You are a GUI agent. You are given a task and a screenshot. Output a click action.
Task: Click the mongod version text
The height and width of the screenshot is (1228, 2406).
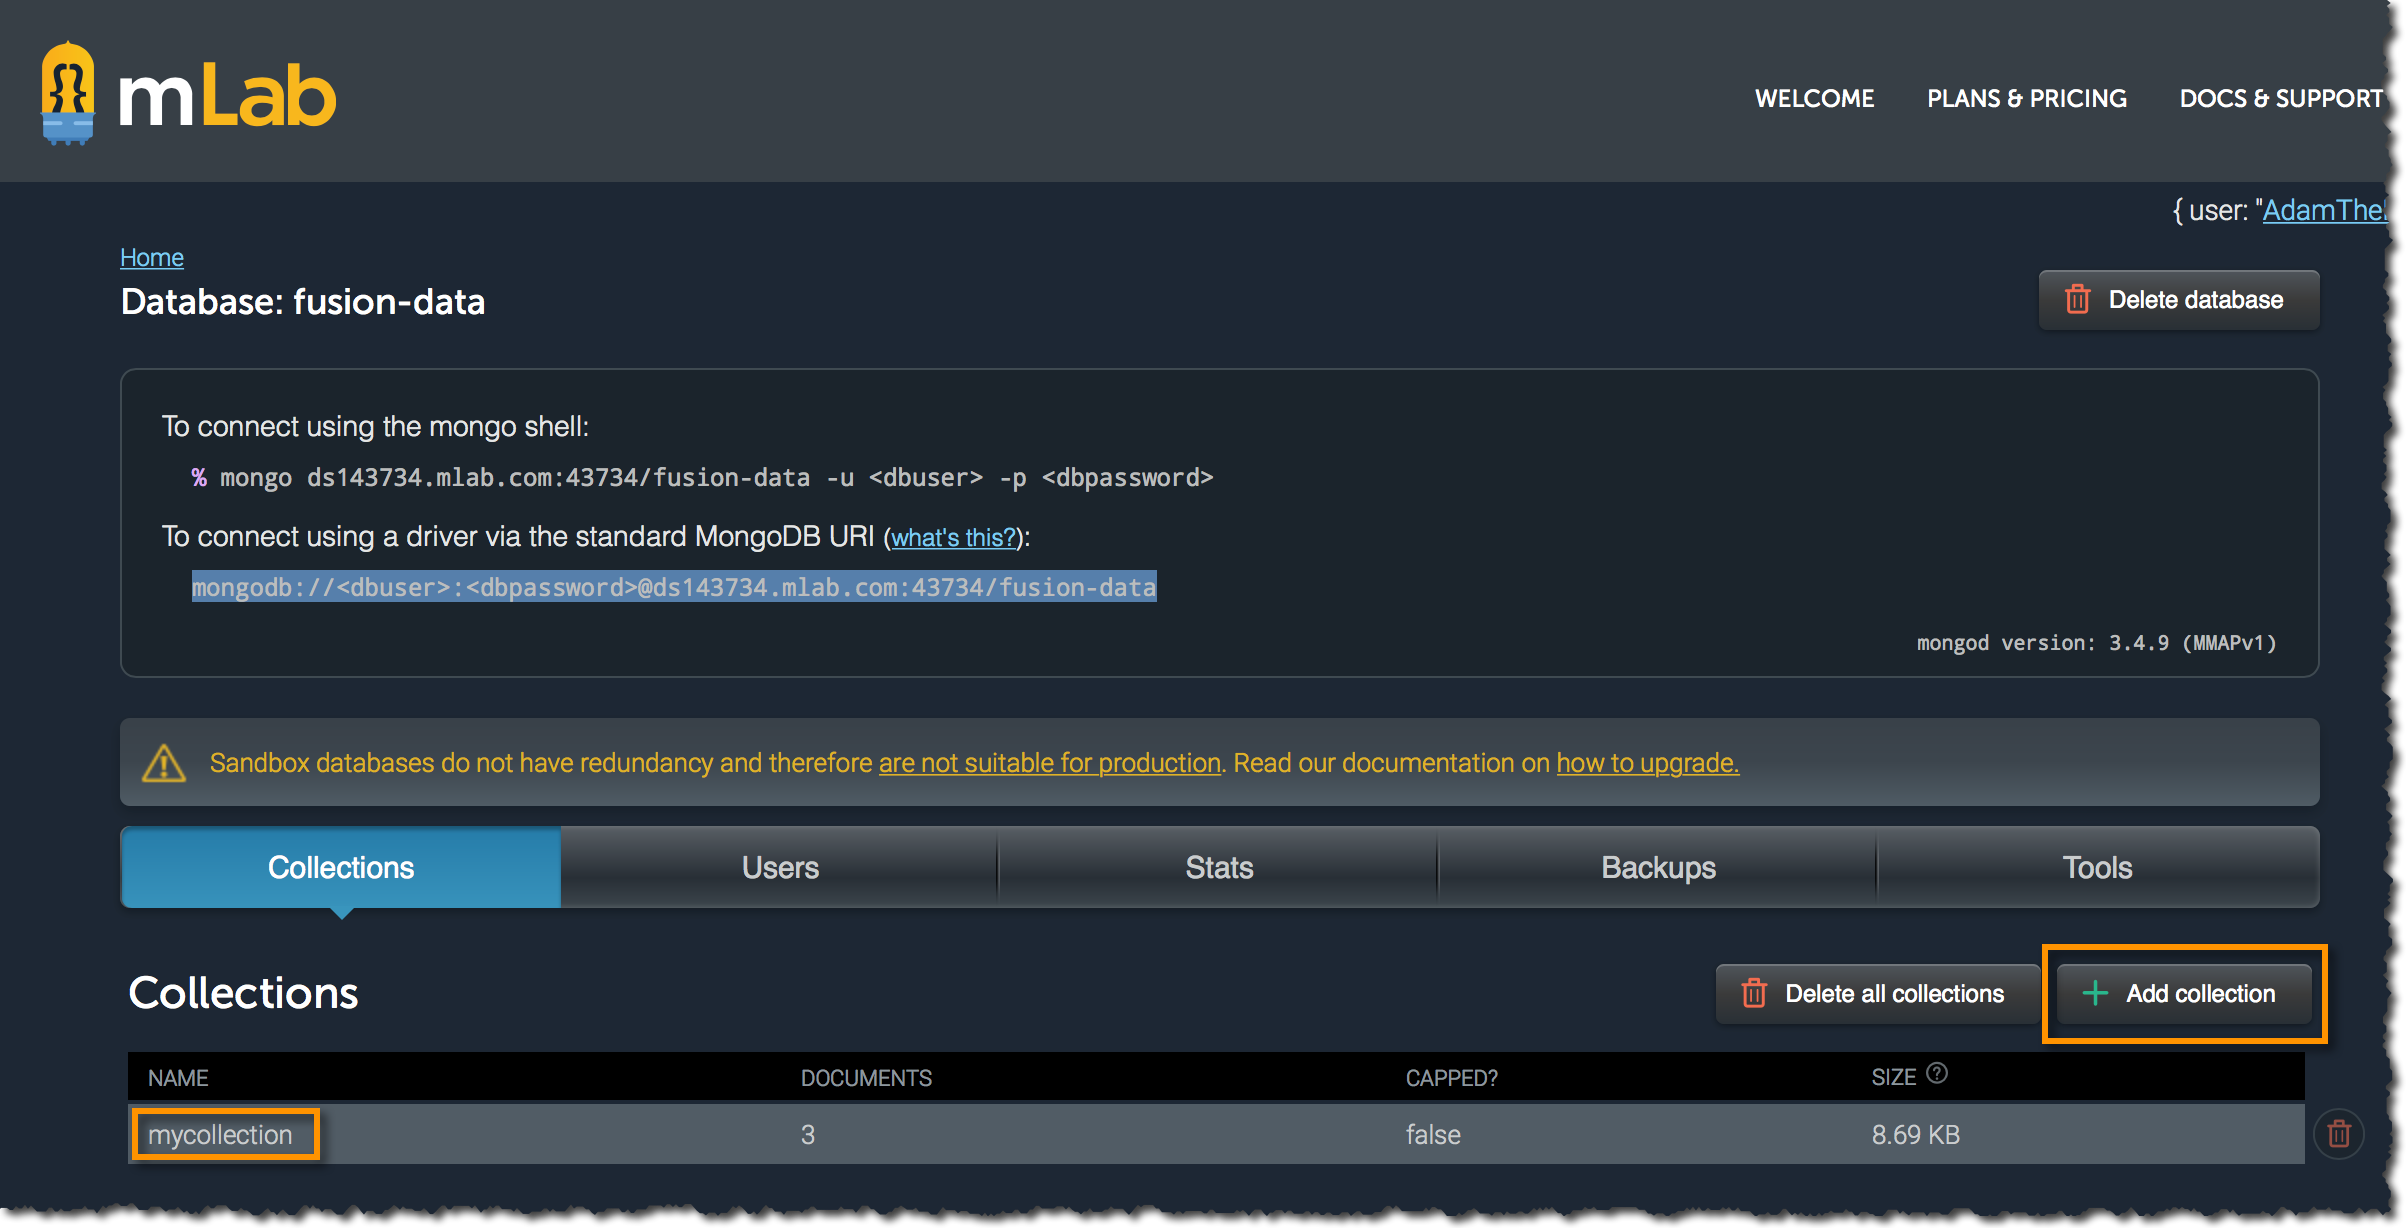pyautogui.click(x=2096, y=643)
